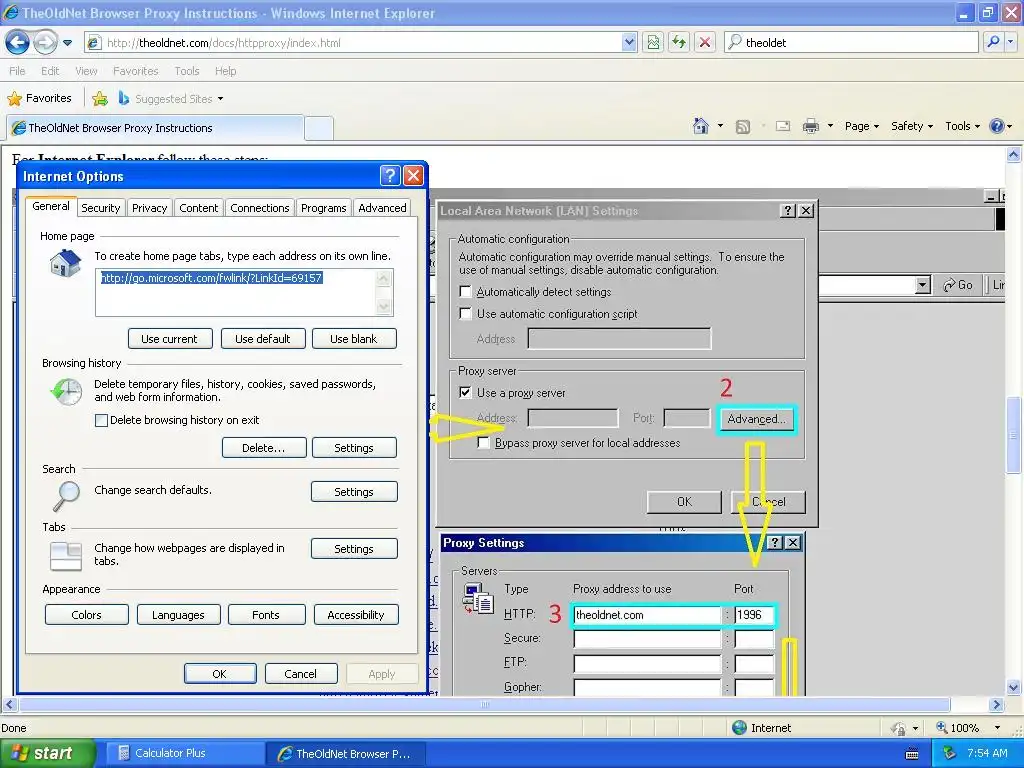This screenshot has width=1024, height=768.
Task: Switch to the Security tab
Action: pyautogui.click(x=101, y=208)
